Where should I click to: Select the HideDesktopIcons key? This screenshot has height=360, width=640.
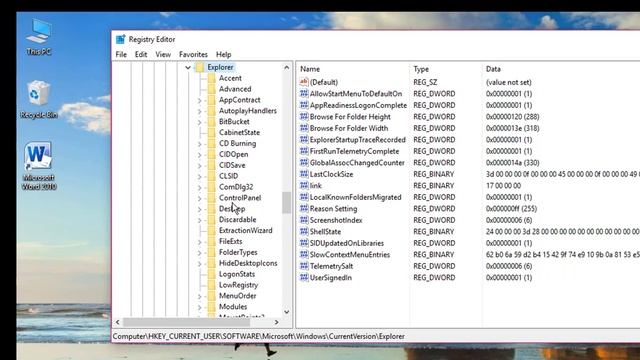pyautogui.click(x=248, y=263)
